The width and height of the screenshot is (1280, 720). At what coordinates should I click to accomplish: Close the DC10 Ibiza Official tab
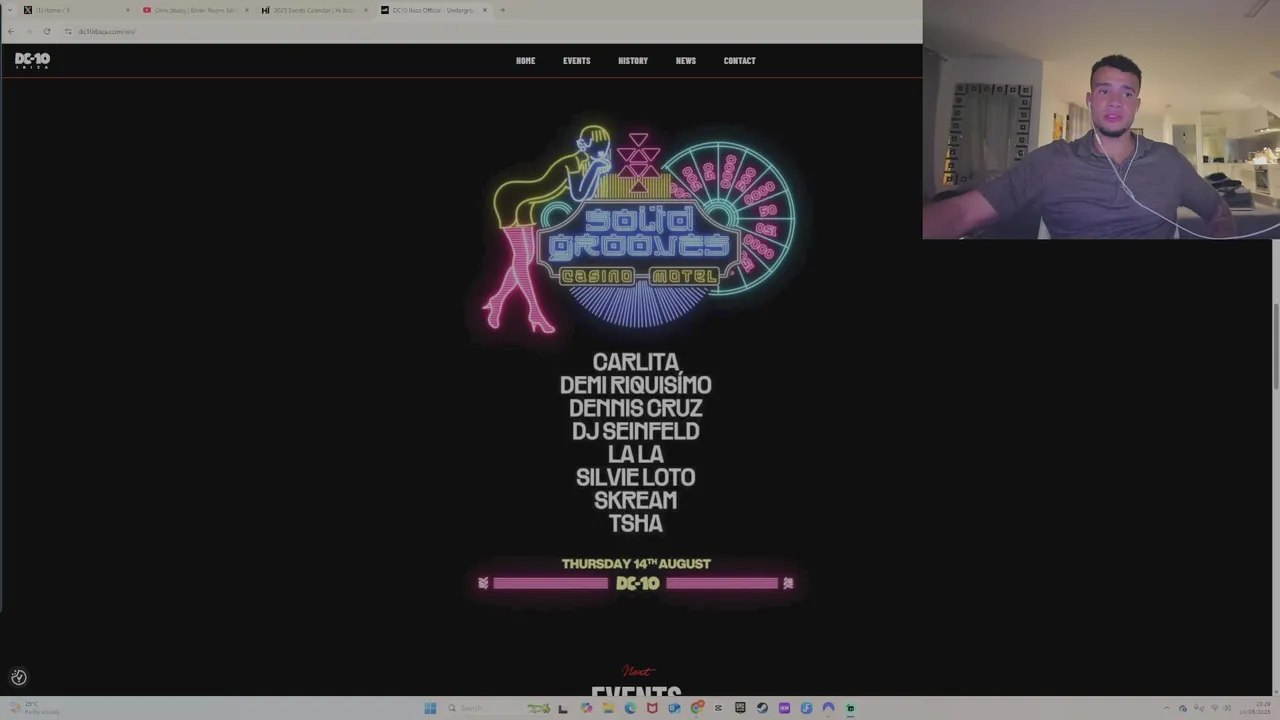[485, 10]
